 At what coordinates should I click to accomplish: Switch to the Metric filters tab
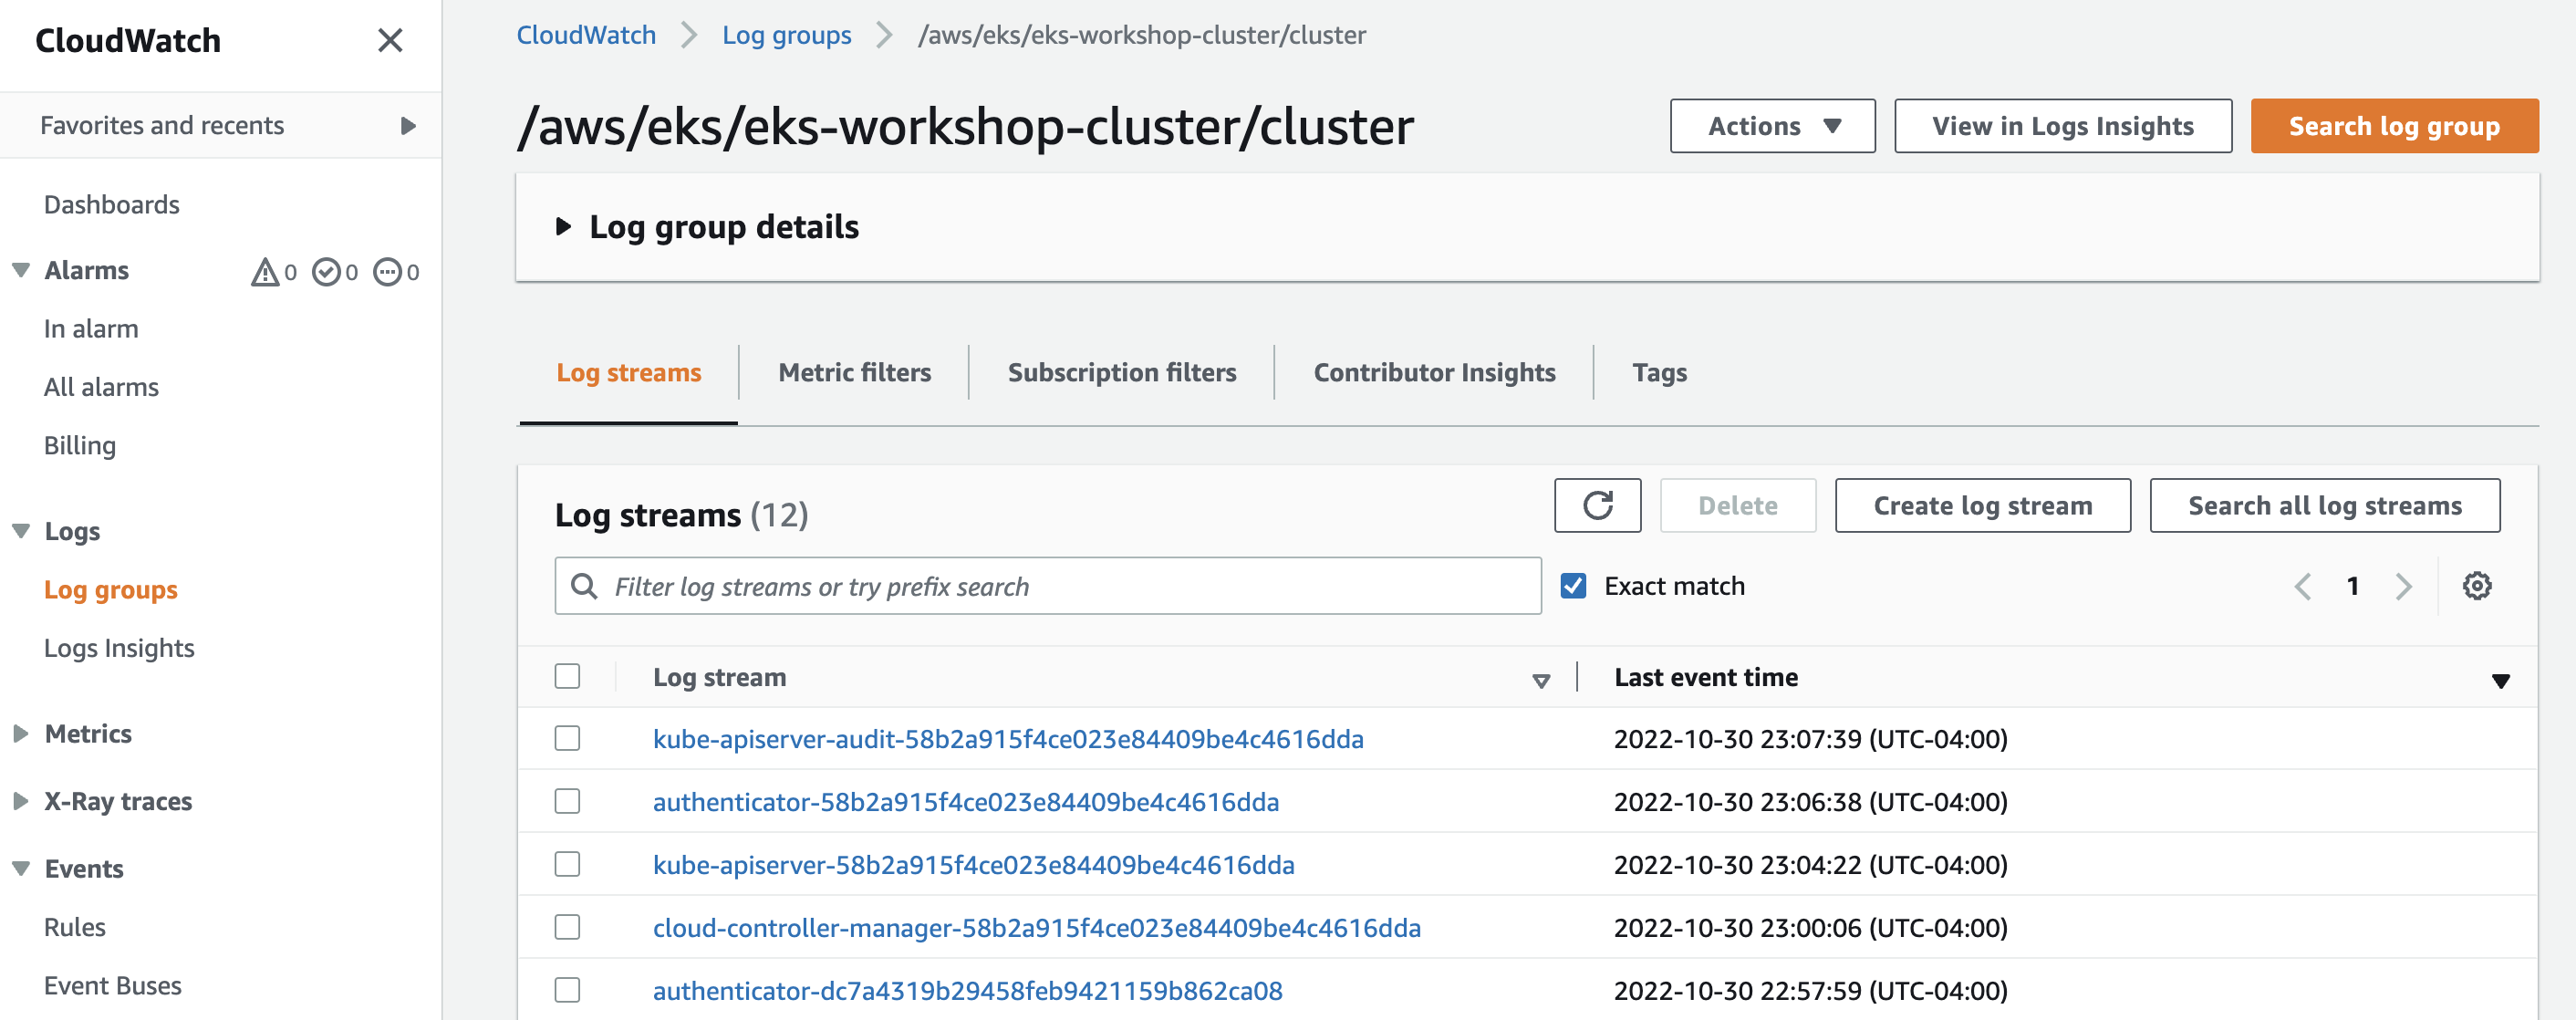[854, 373]
